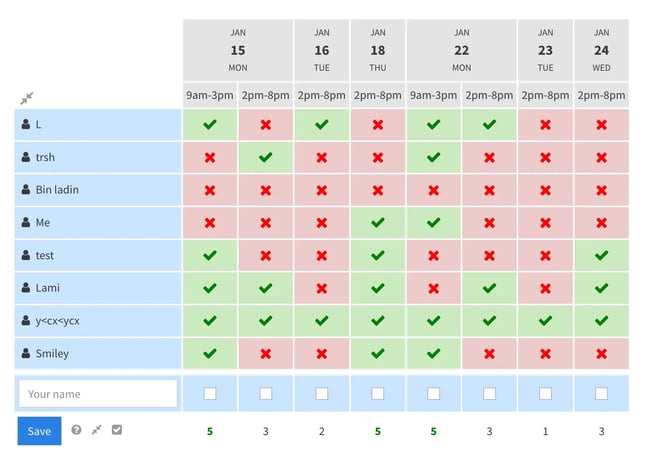Click test's green checkmark under Jan 24
Viewport: 650px width, 455px height.
[x=601, y=255]
